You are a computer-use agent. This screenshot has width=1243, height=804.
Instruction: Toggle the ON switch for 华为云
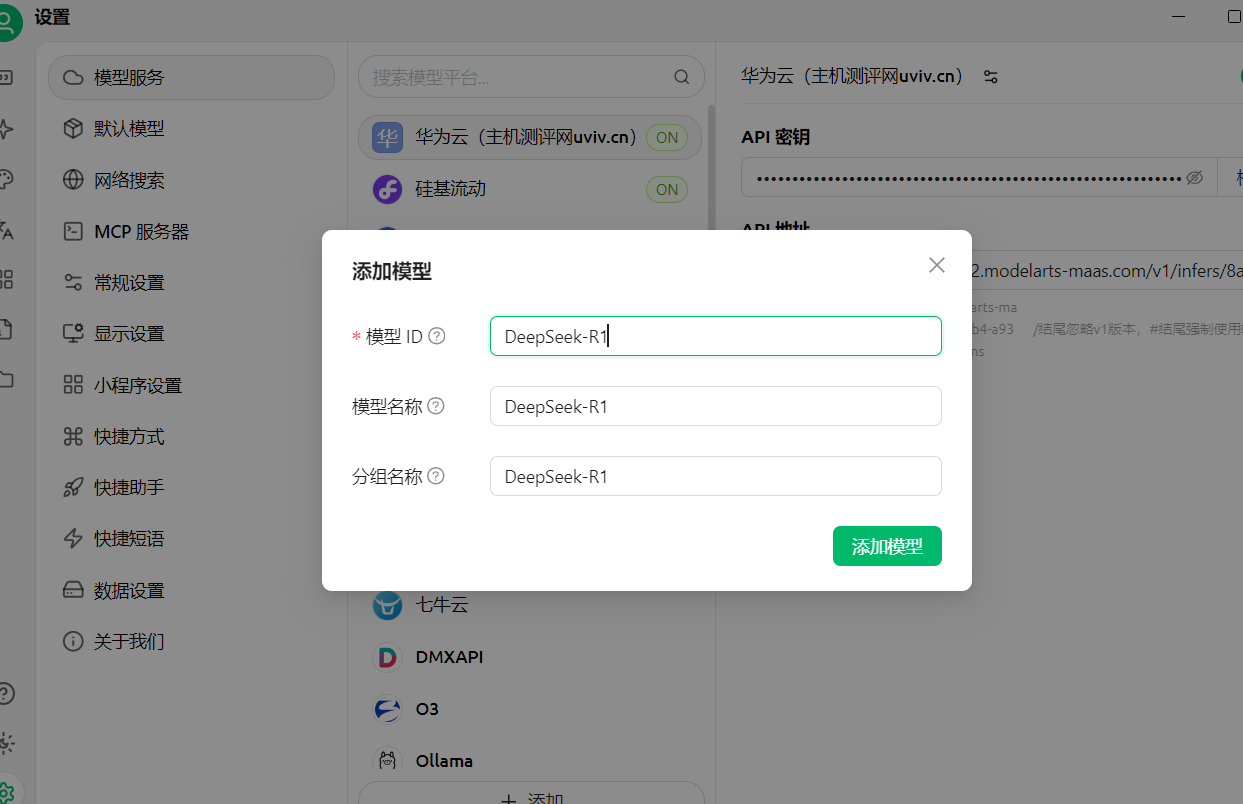tap(667, 138)
